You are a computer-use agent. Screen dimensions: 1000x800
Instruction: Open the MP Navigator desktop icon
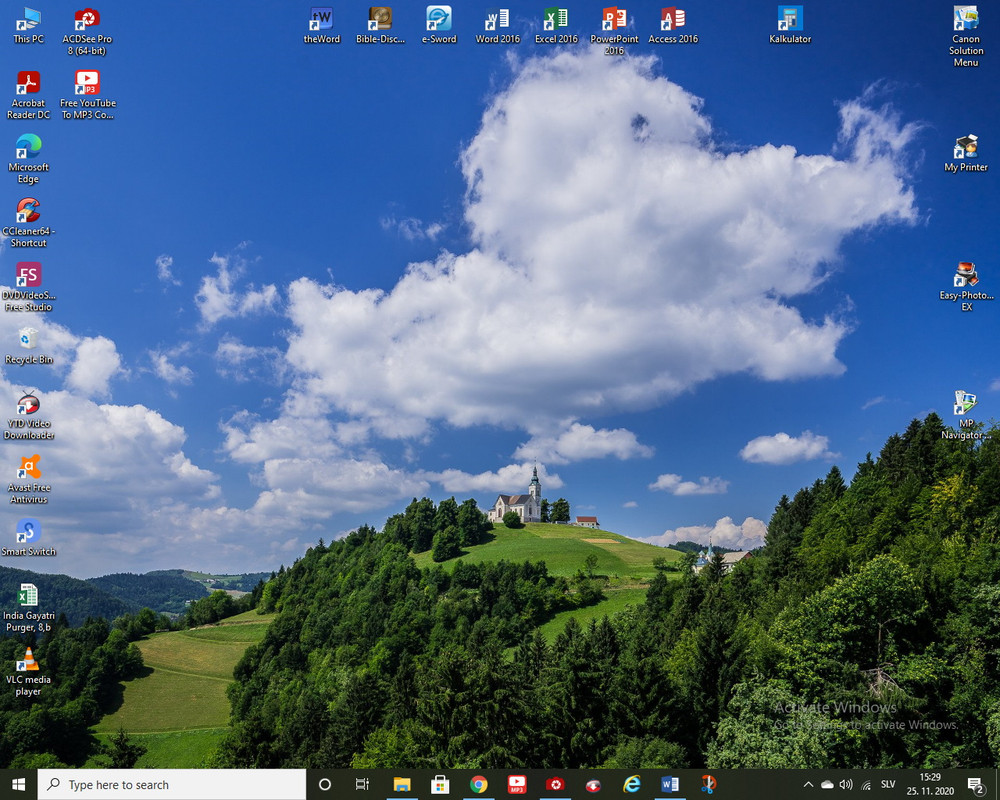(966, 415)
